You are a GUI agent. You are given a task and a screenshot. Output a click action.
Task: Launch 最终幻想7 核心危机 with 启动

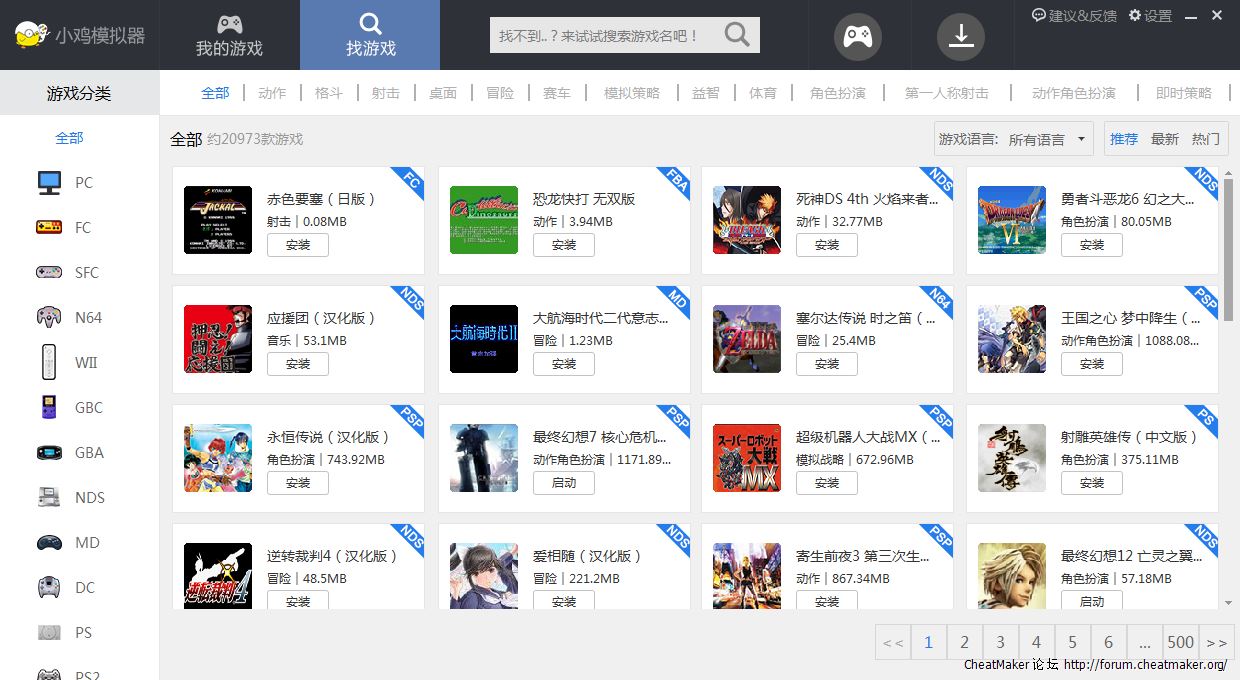tap(564, 483)
